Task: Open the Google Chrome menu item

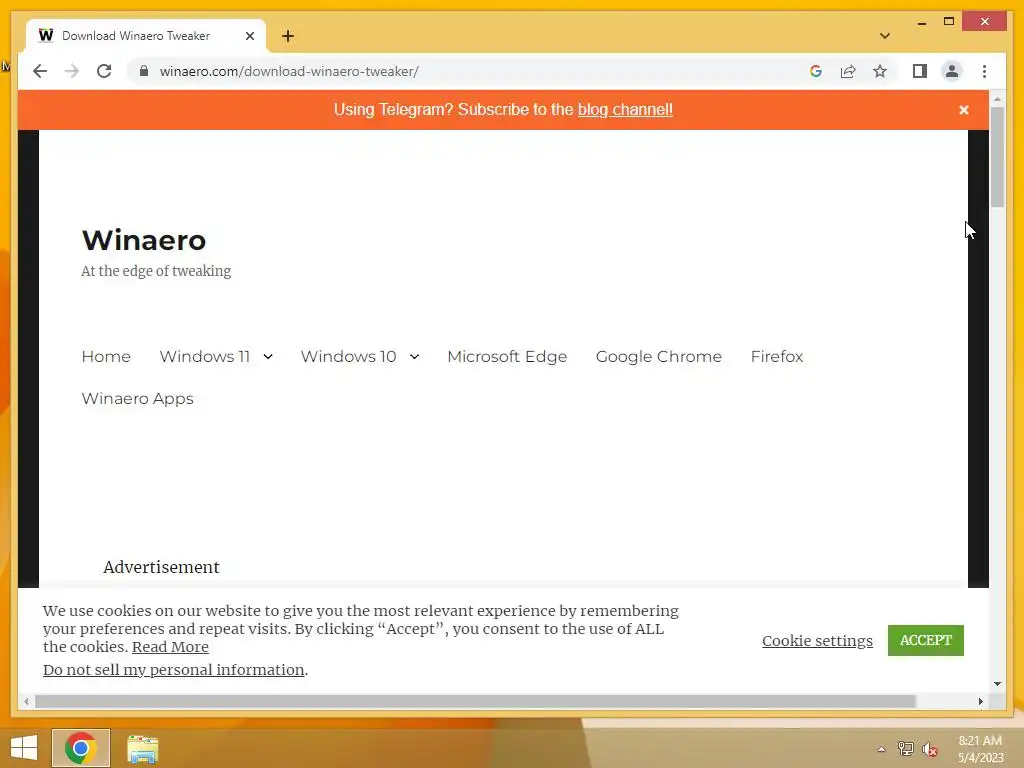Action: pyautogui.click(x=658, y=357)
